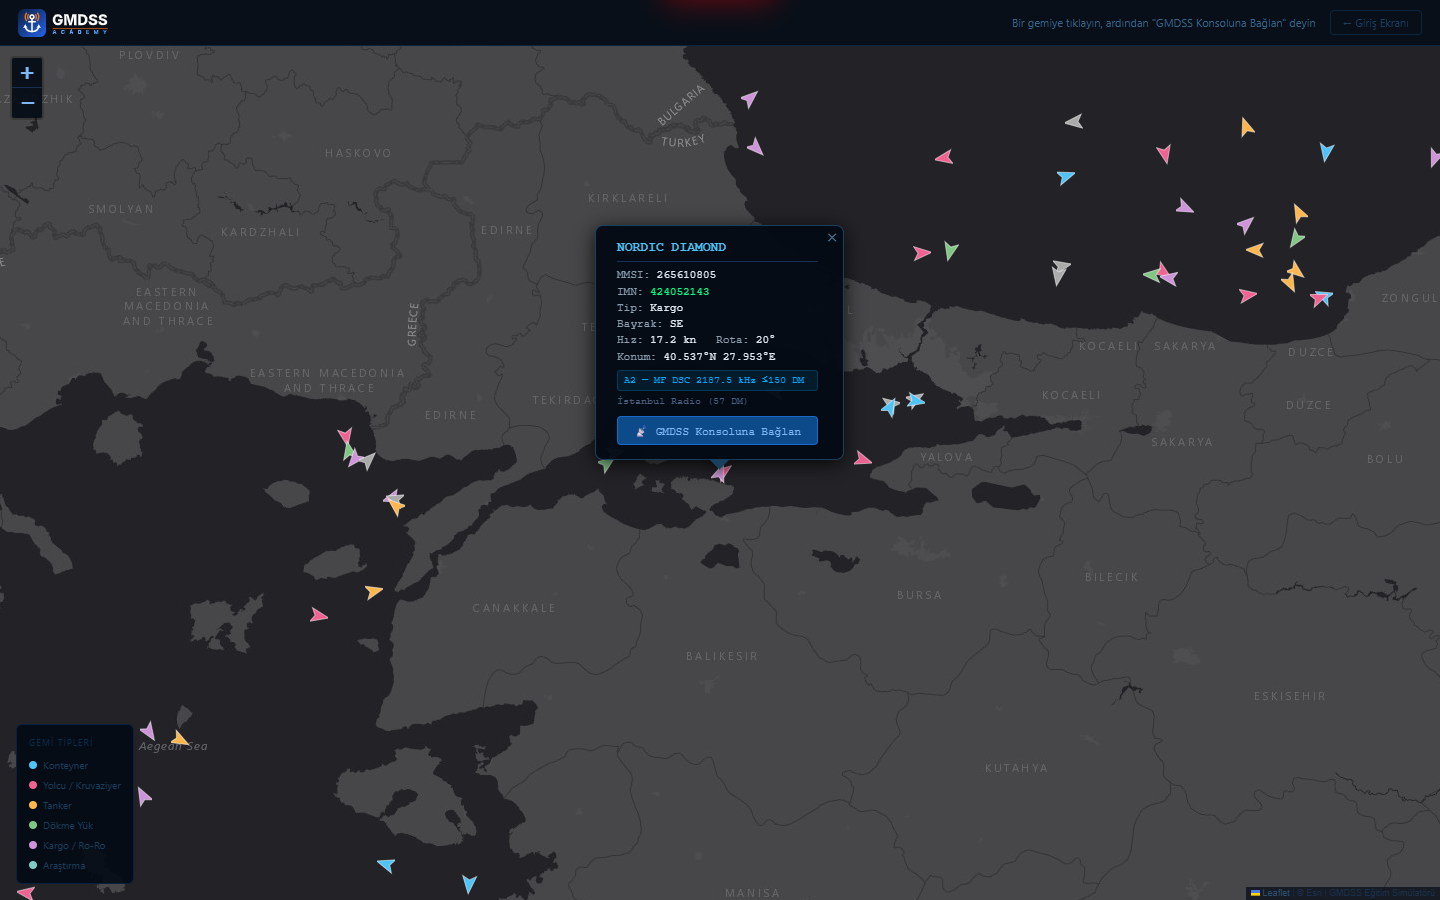Close the NORDIC DIAMOND ship popup
The width and height of the screenshot is (1440, 900).
coord(832,238)
